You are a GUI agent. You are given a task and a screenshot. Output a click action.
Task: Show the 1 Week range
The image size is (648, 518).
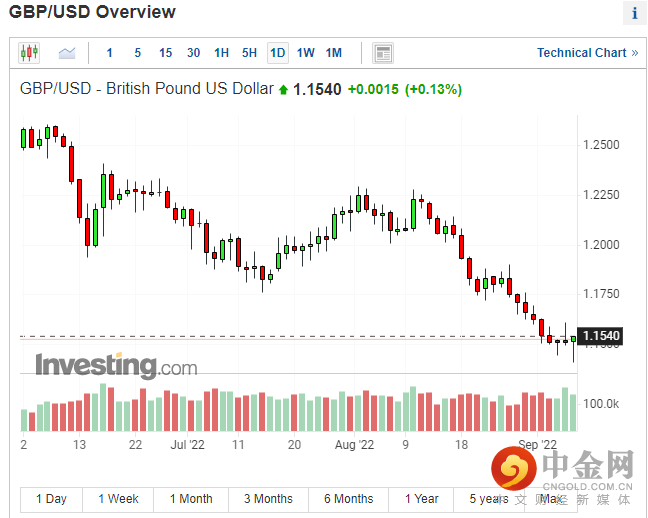click(118, 499)
